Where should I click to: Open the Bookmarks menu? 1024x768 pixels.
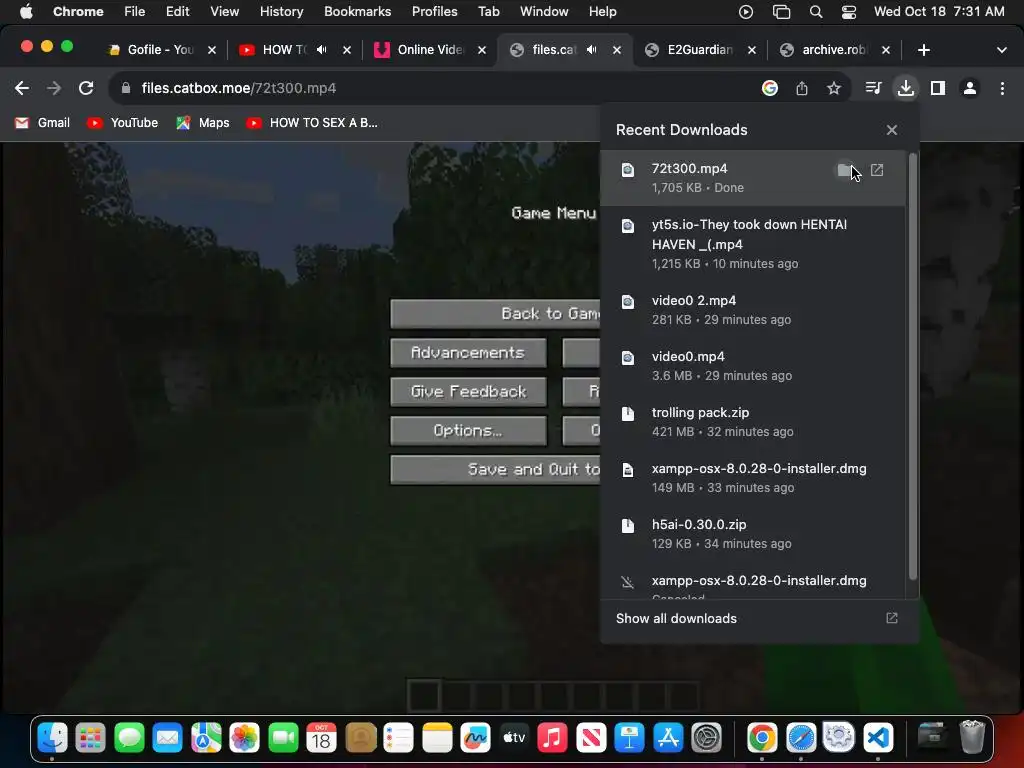coord(357,11)
